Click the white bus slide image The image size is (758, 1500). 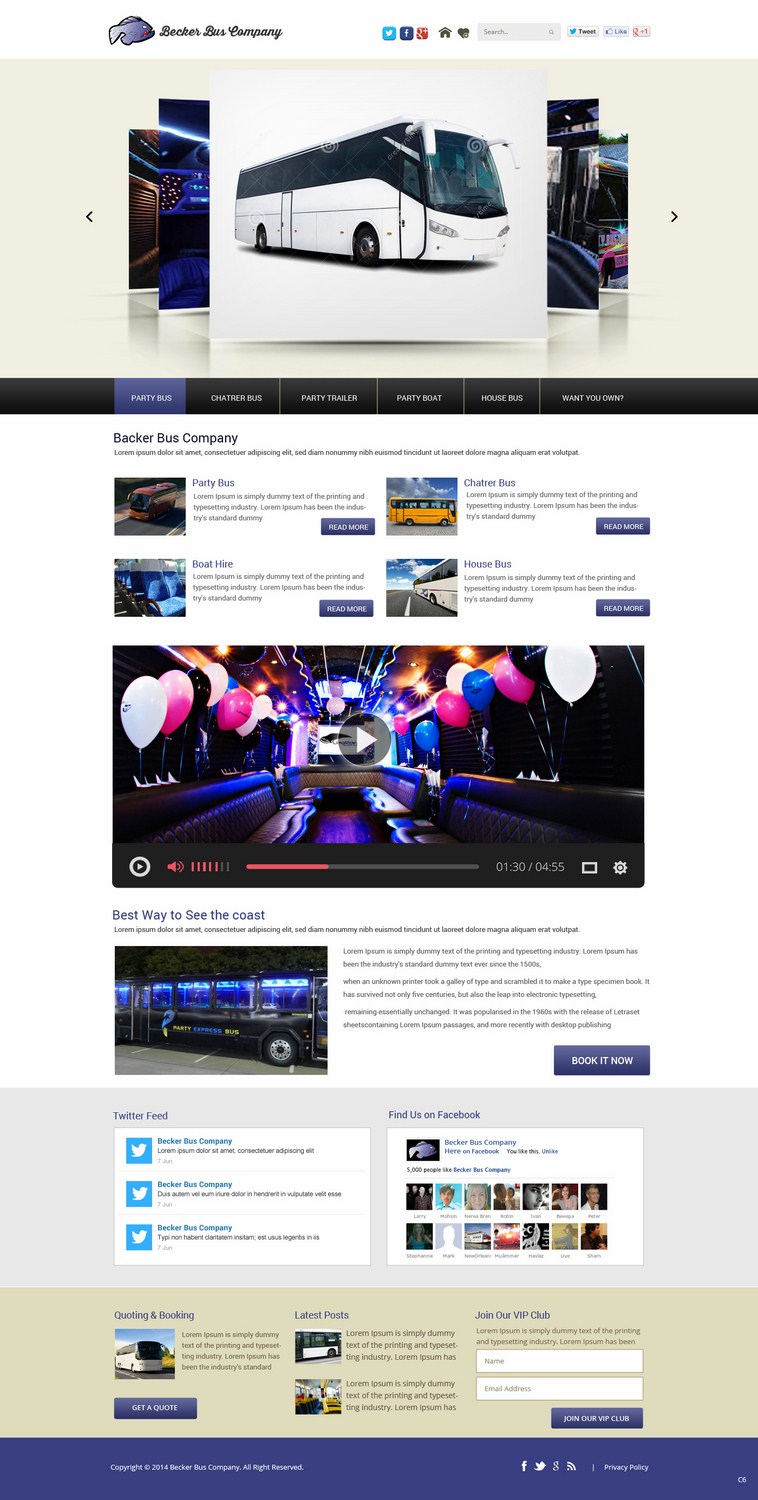(x=378, y=204)
